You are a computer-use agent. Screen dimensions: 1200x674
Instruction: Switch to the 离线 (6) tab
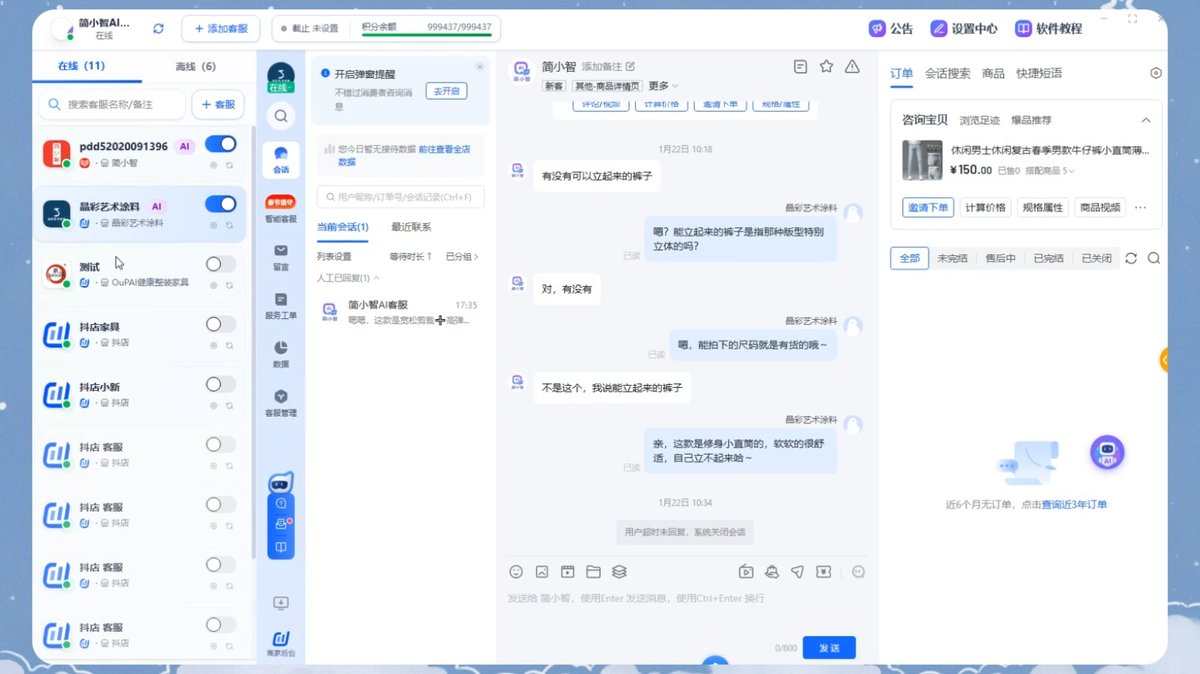[x=195, y=66]
